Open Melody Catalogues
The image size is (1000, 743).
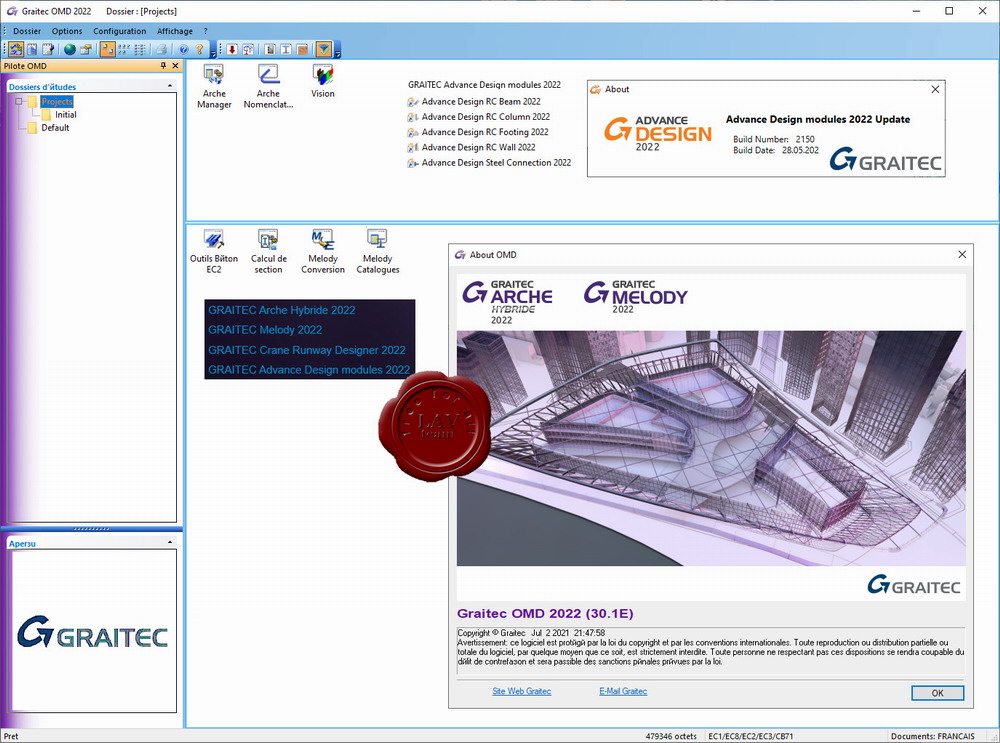point(378,252)
